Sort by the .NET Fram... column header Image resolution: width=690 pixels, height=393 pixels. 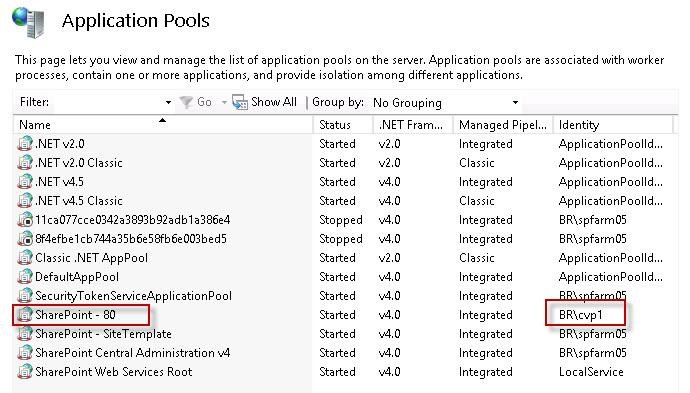(x=413, y=125)
